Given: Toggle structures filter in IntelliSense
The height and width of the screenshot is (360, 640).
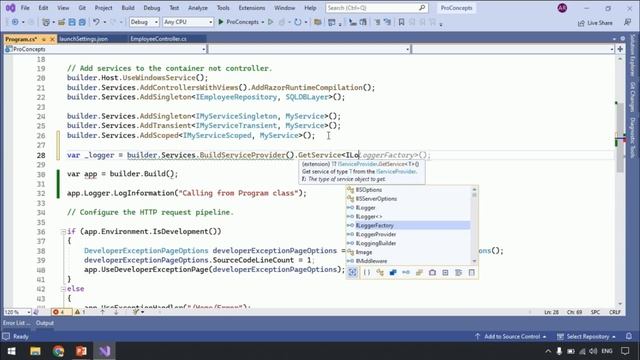Looking at the screenshot, I should click(419, 272).
